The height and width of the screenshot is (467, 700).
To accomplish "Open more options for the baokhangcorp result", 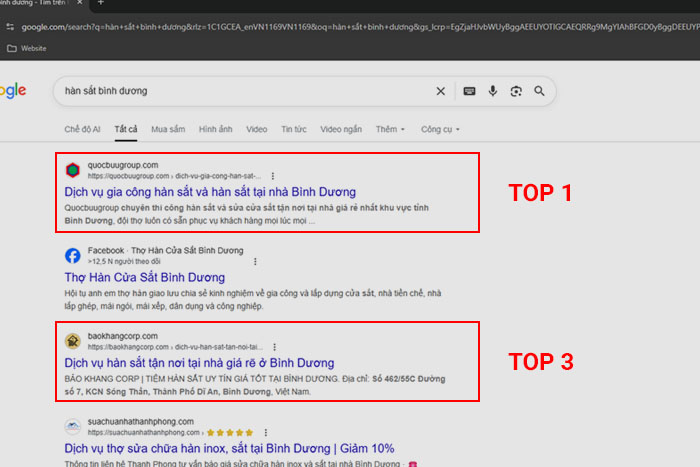I will tap(275, 347).
